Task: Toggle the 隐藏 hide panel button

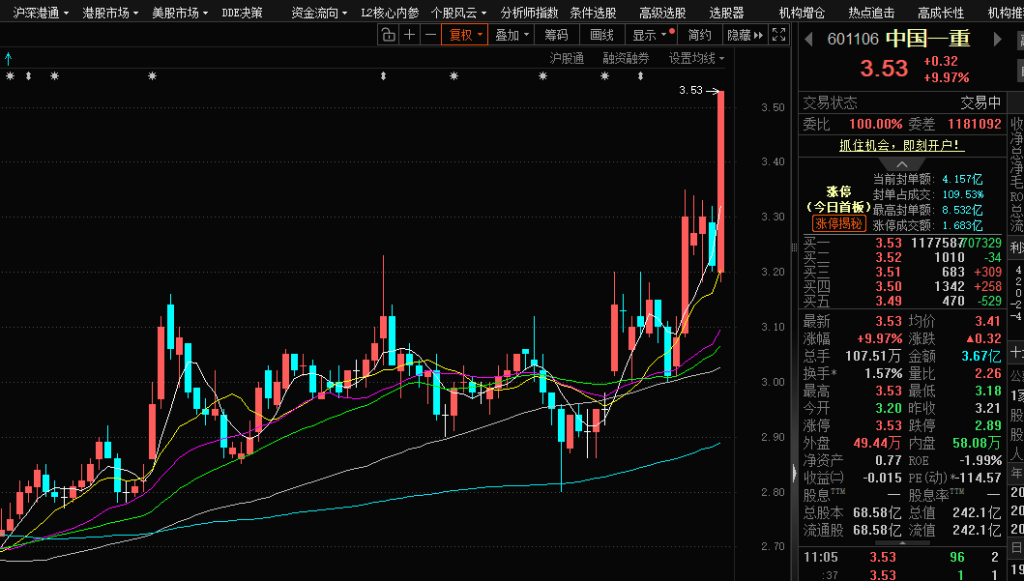Action: (x=745, y=35)
